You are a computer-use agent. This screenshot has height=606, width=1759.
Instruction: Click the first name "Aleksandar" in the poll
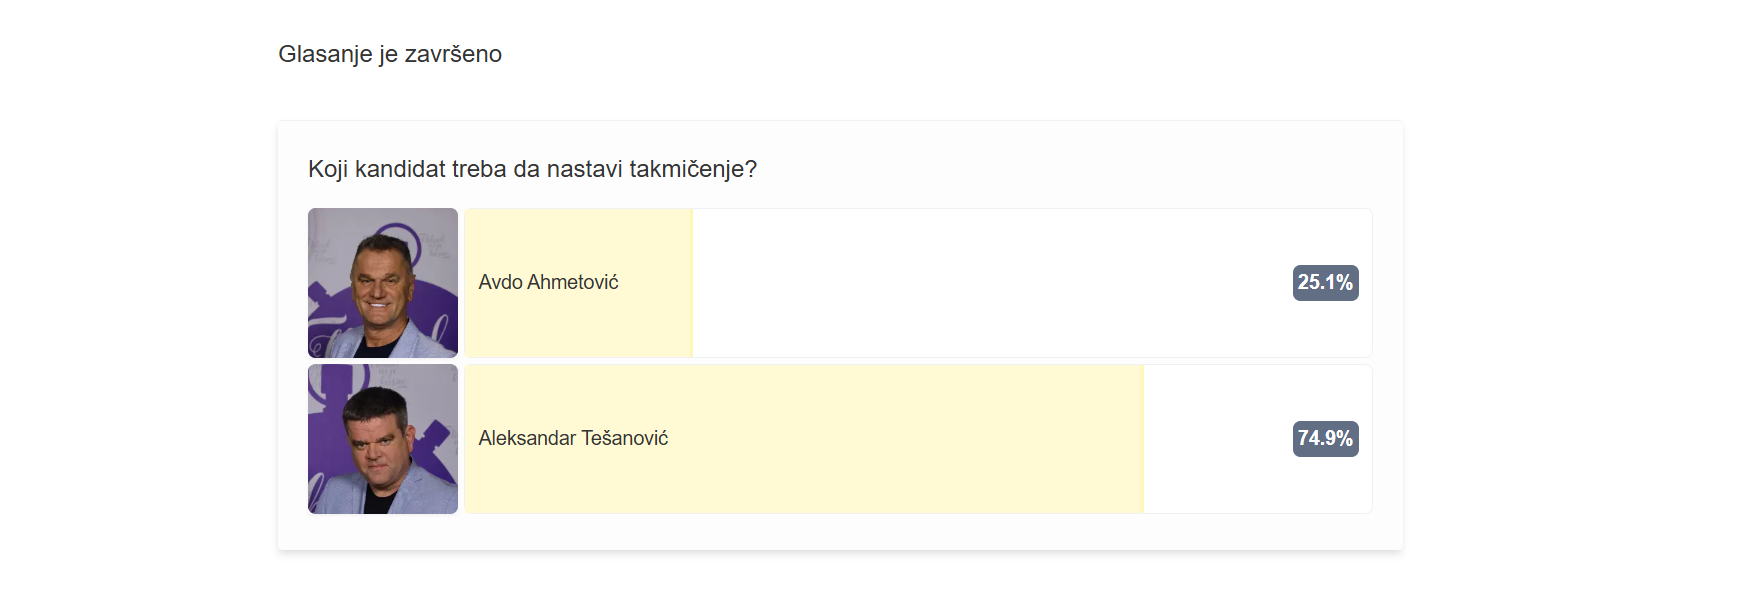pyautogui.click(x=527, y=439)
